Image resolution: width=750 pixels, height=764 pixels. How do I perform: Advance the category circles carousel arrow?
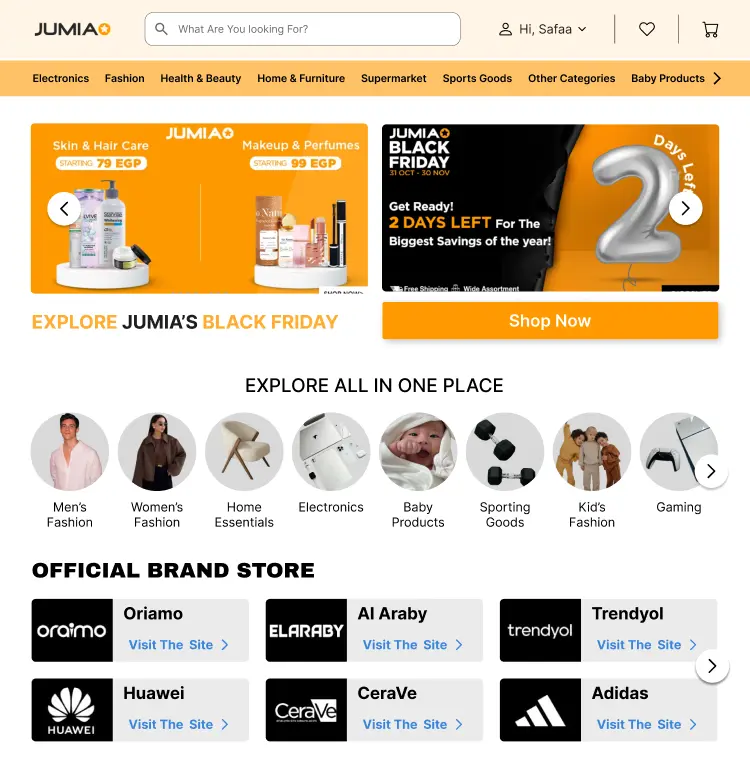[711, 471]
